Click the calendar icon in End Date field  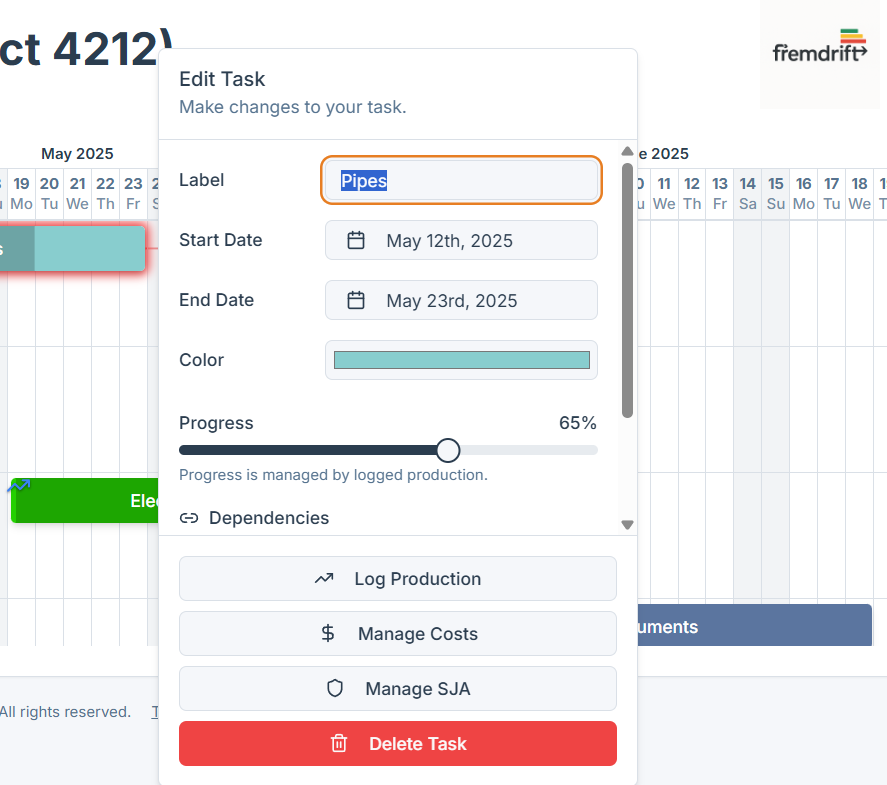[356, 300]
